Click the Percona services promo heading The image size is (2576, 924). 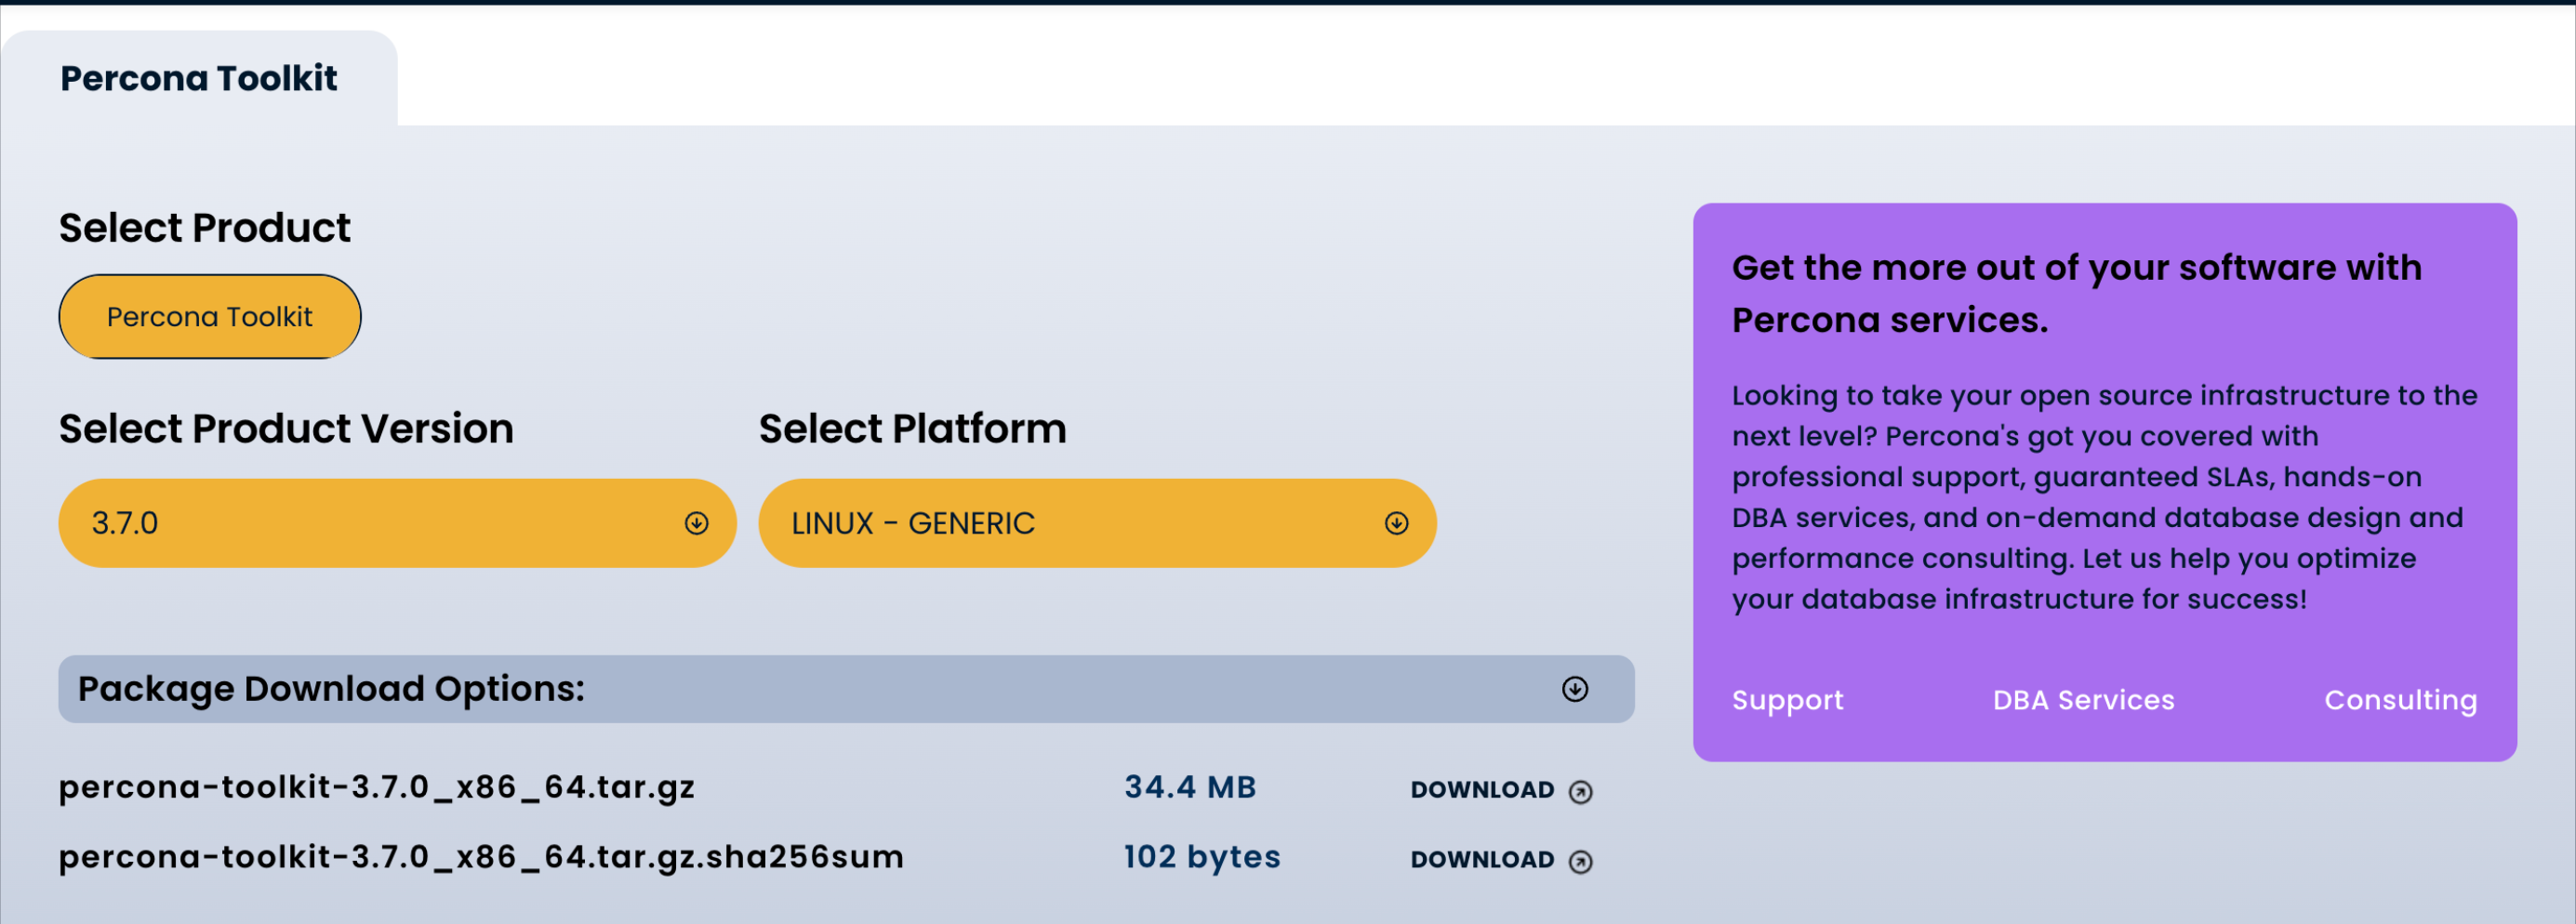point(2076,293)
